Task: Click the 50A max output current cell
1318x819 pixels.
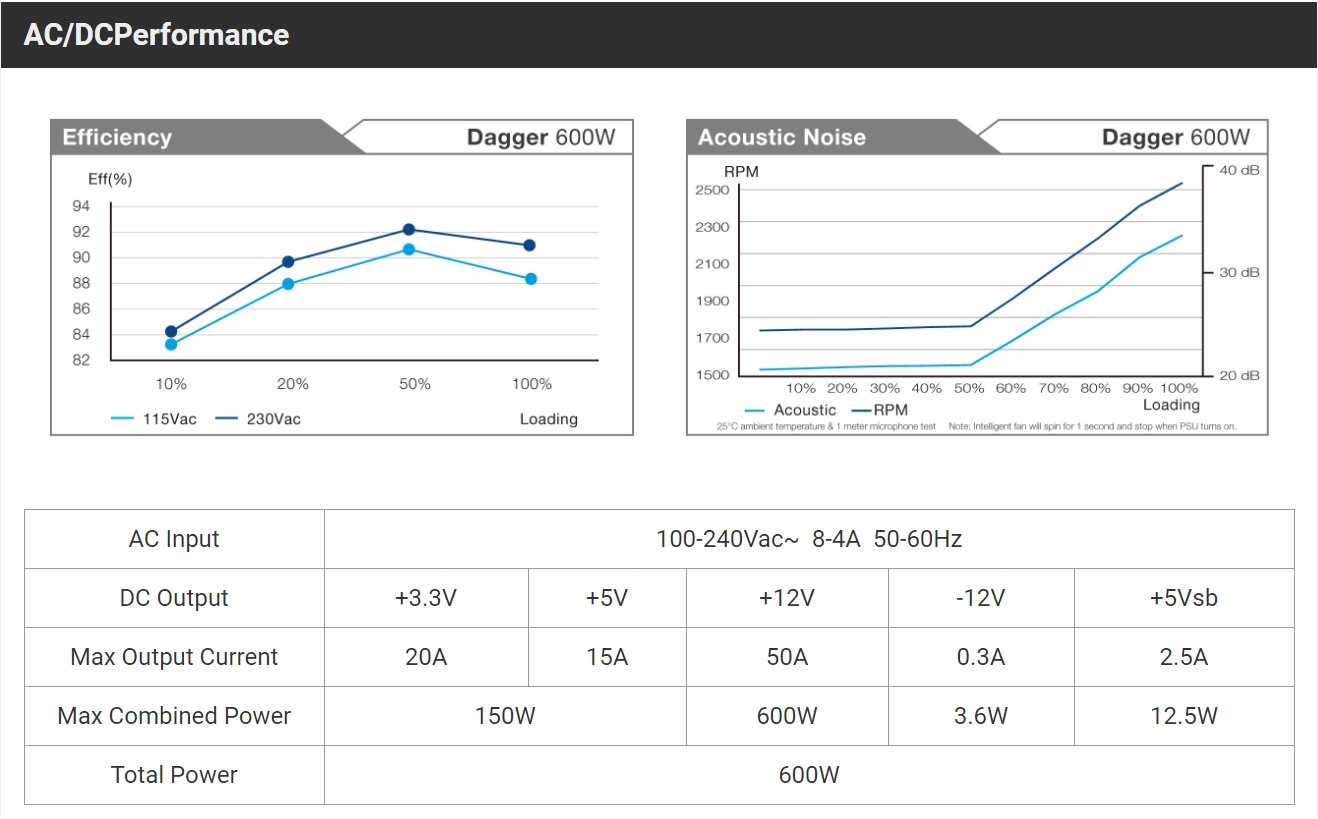Action: point(787,657)
